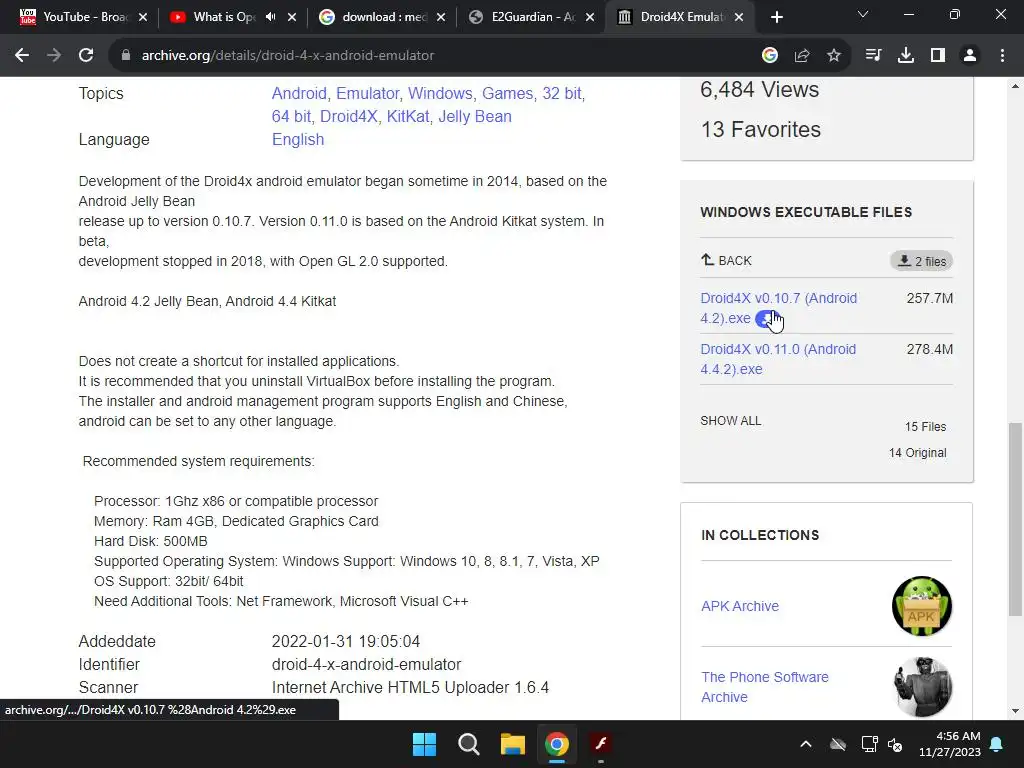
Task: Click the browser forward arrow
Action: 54,56
